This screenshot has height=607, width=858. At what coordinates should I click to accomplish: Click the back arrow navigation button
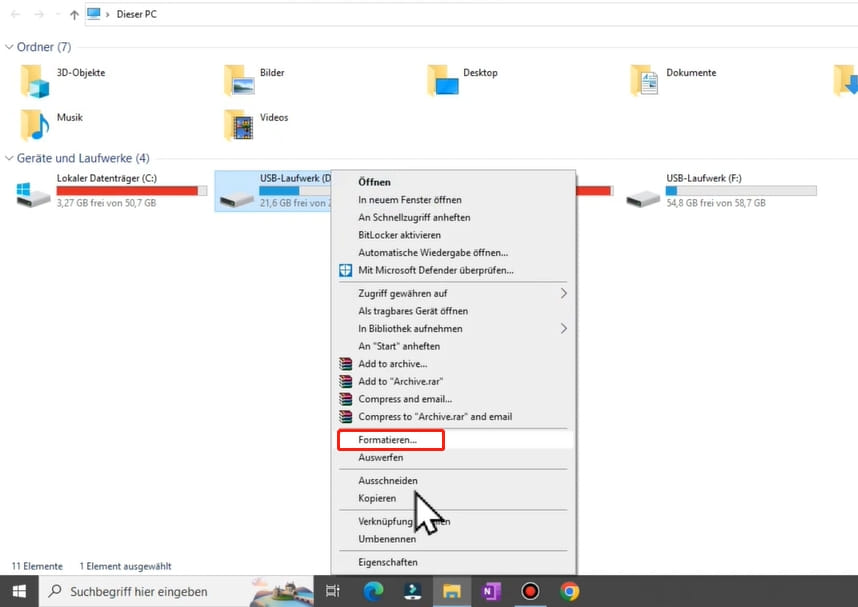[15, 15]
